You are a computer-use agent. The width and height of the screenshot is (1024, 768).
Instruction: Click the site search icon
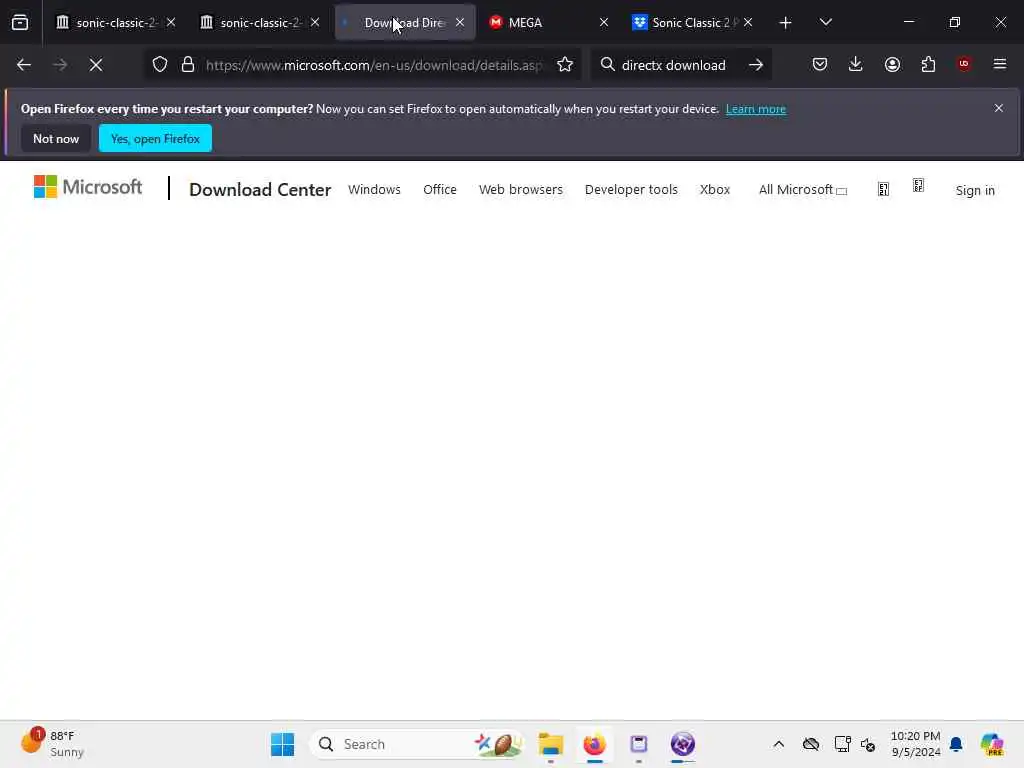[883, 190]
